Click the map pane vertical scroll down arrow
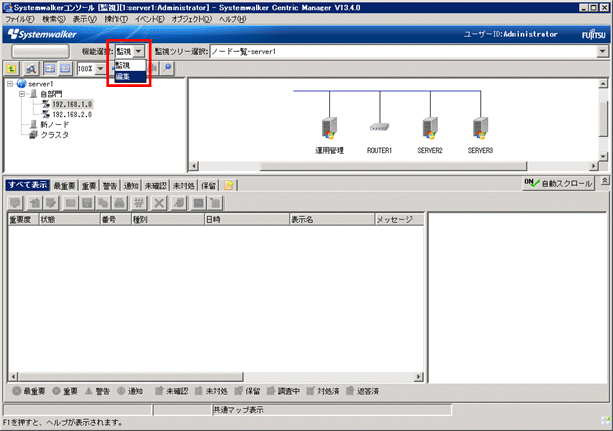 point(603,156)
